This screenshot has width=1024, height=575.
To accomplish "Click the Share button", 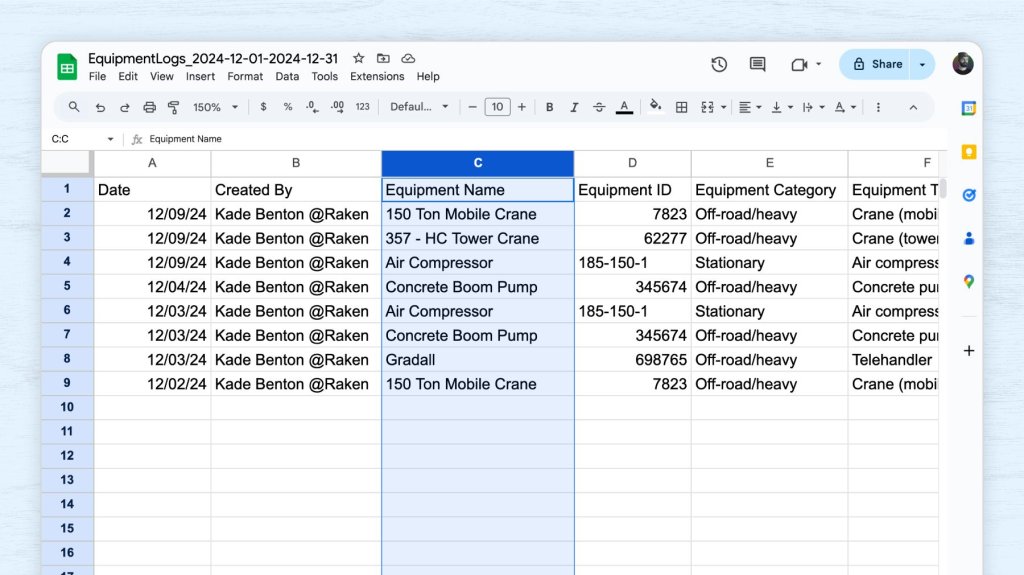I will click(876, 64).
